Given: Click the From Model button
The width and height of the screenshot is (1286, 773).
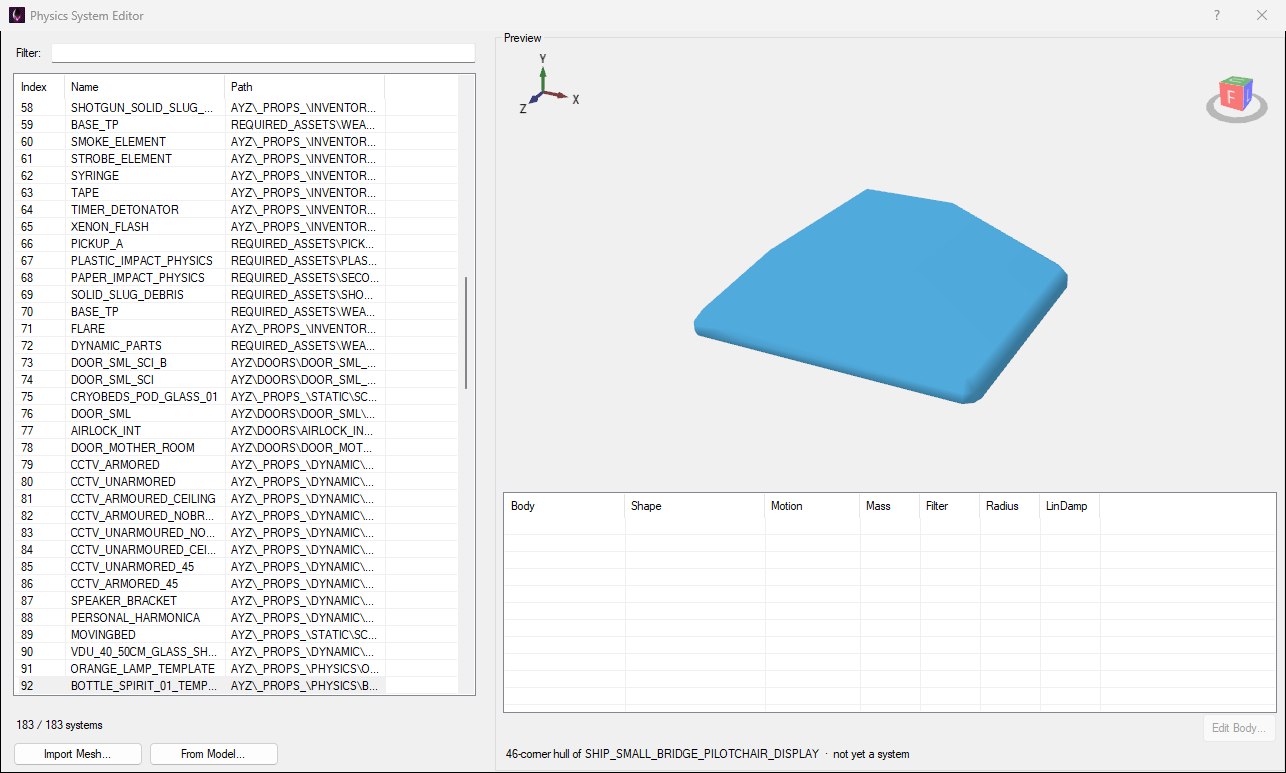Looking at the screenshot, I should click(x=213, y=754).
